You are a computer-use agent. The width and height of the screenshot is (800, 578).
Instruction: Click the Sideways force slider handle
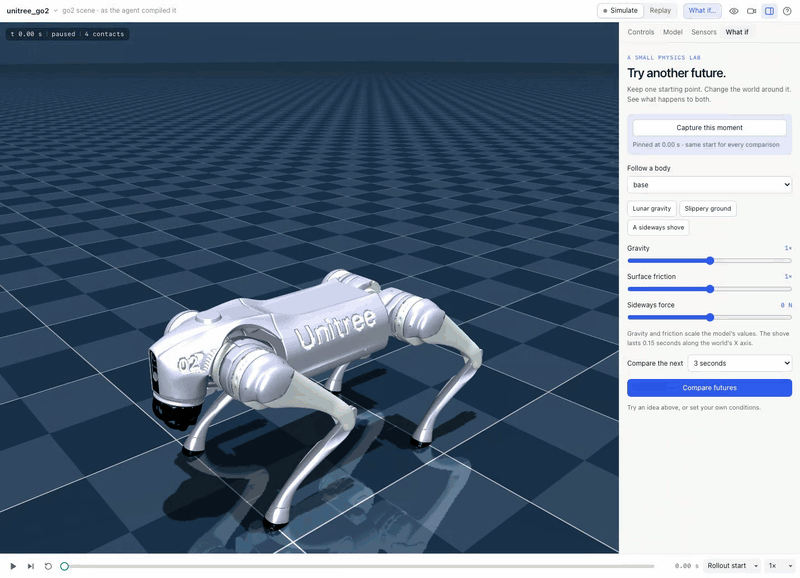(710, 317)
